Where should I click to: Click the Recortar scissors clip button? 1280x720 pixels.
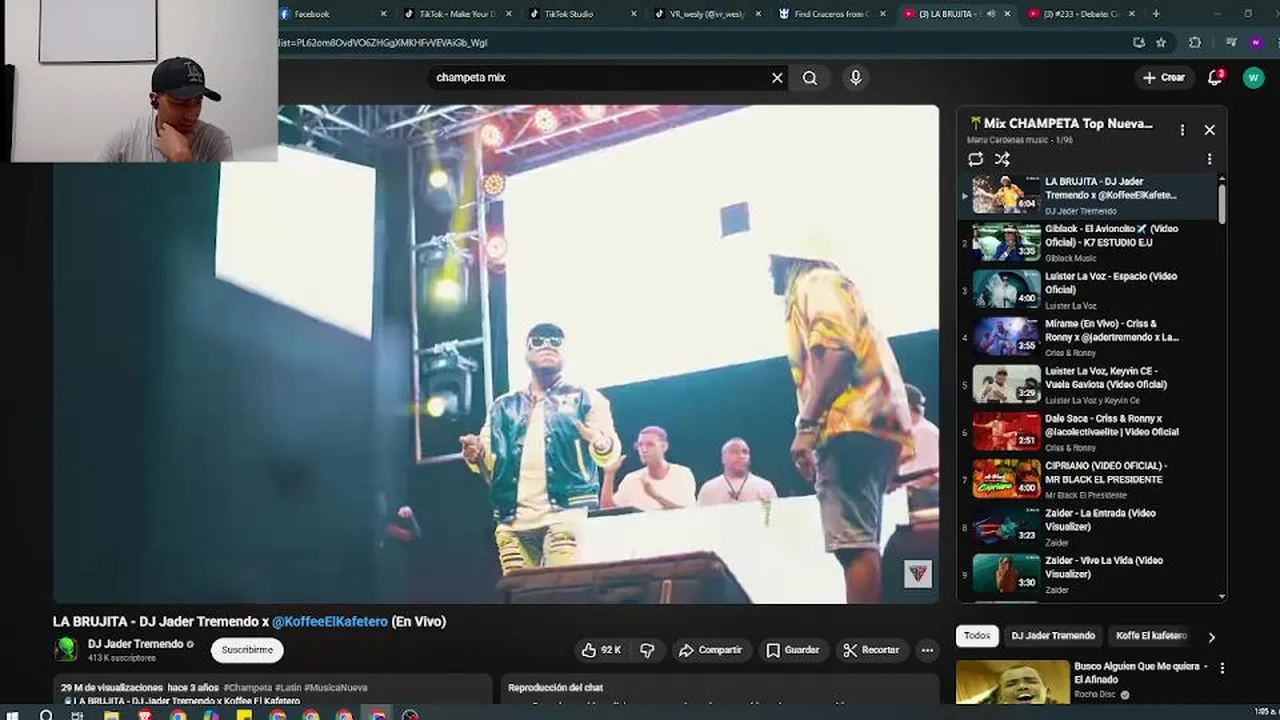[871, 650]
